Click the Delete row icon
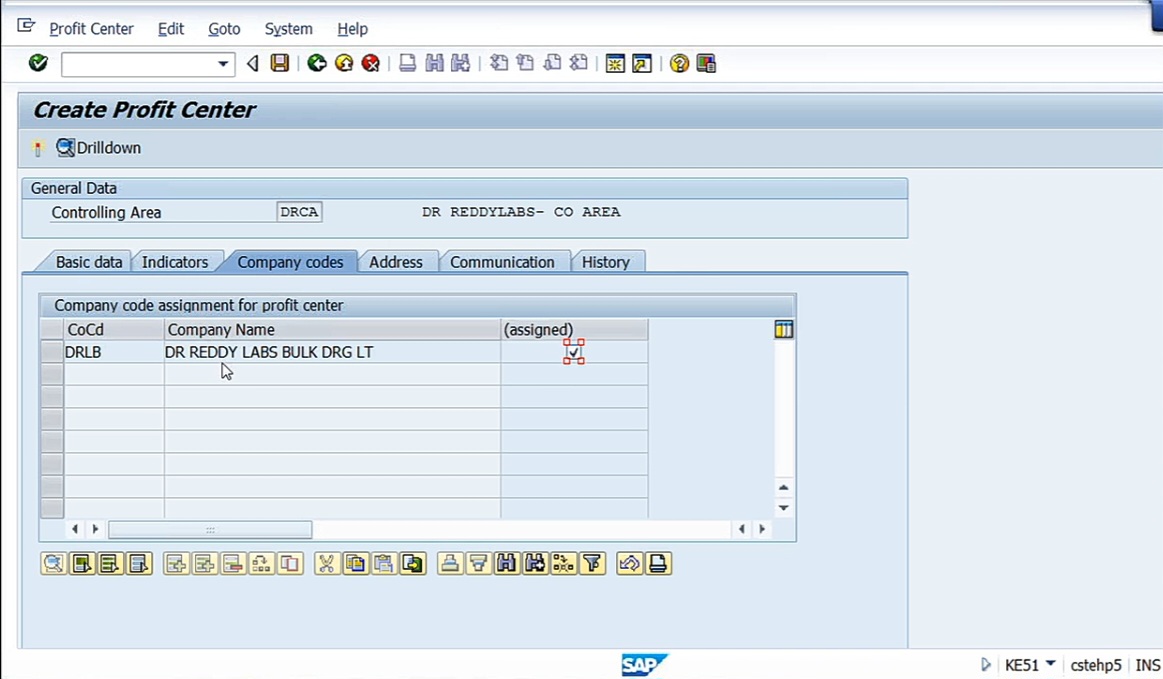The height and width of the screenshot is (679, 1163). point(233,564)
